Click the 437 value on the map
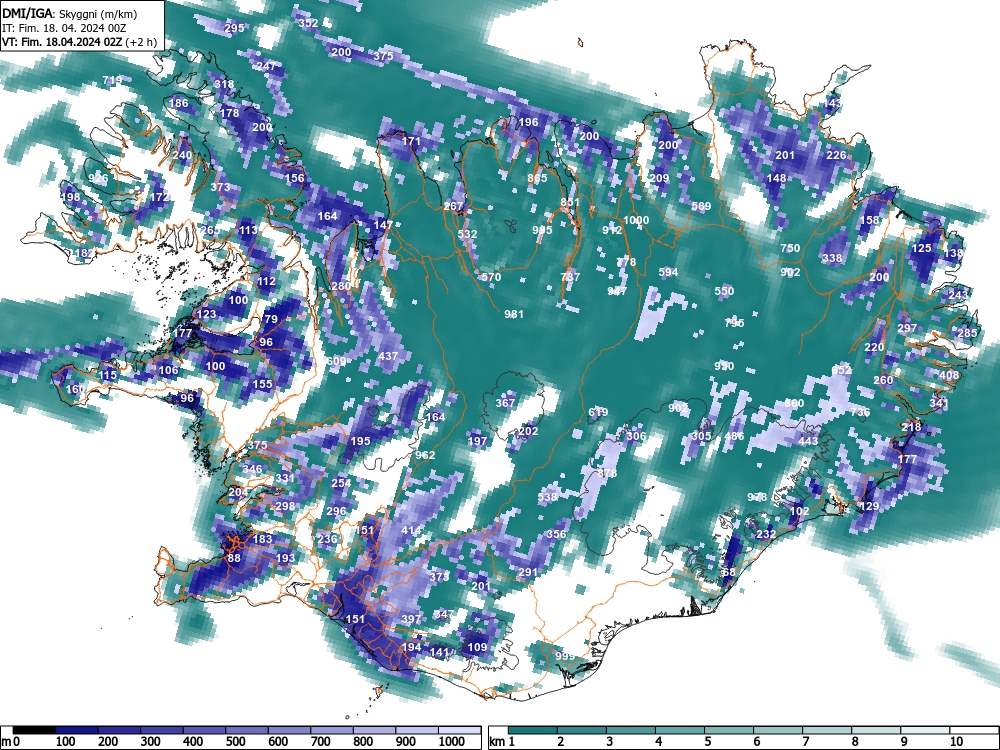The height and width of the screenshot is (750, 1000). coord(388,357)
